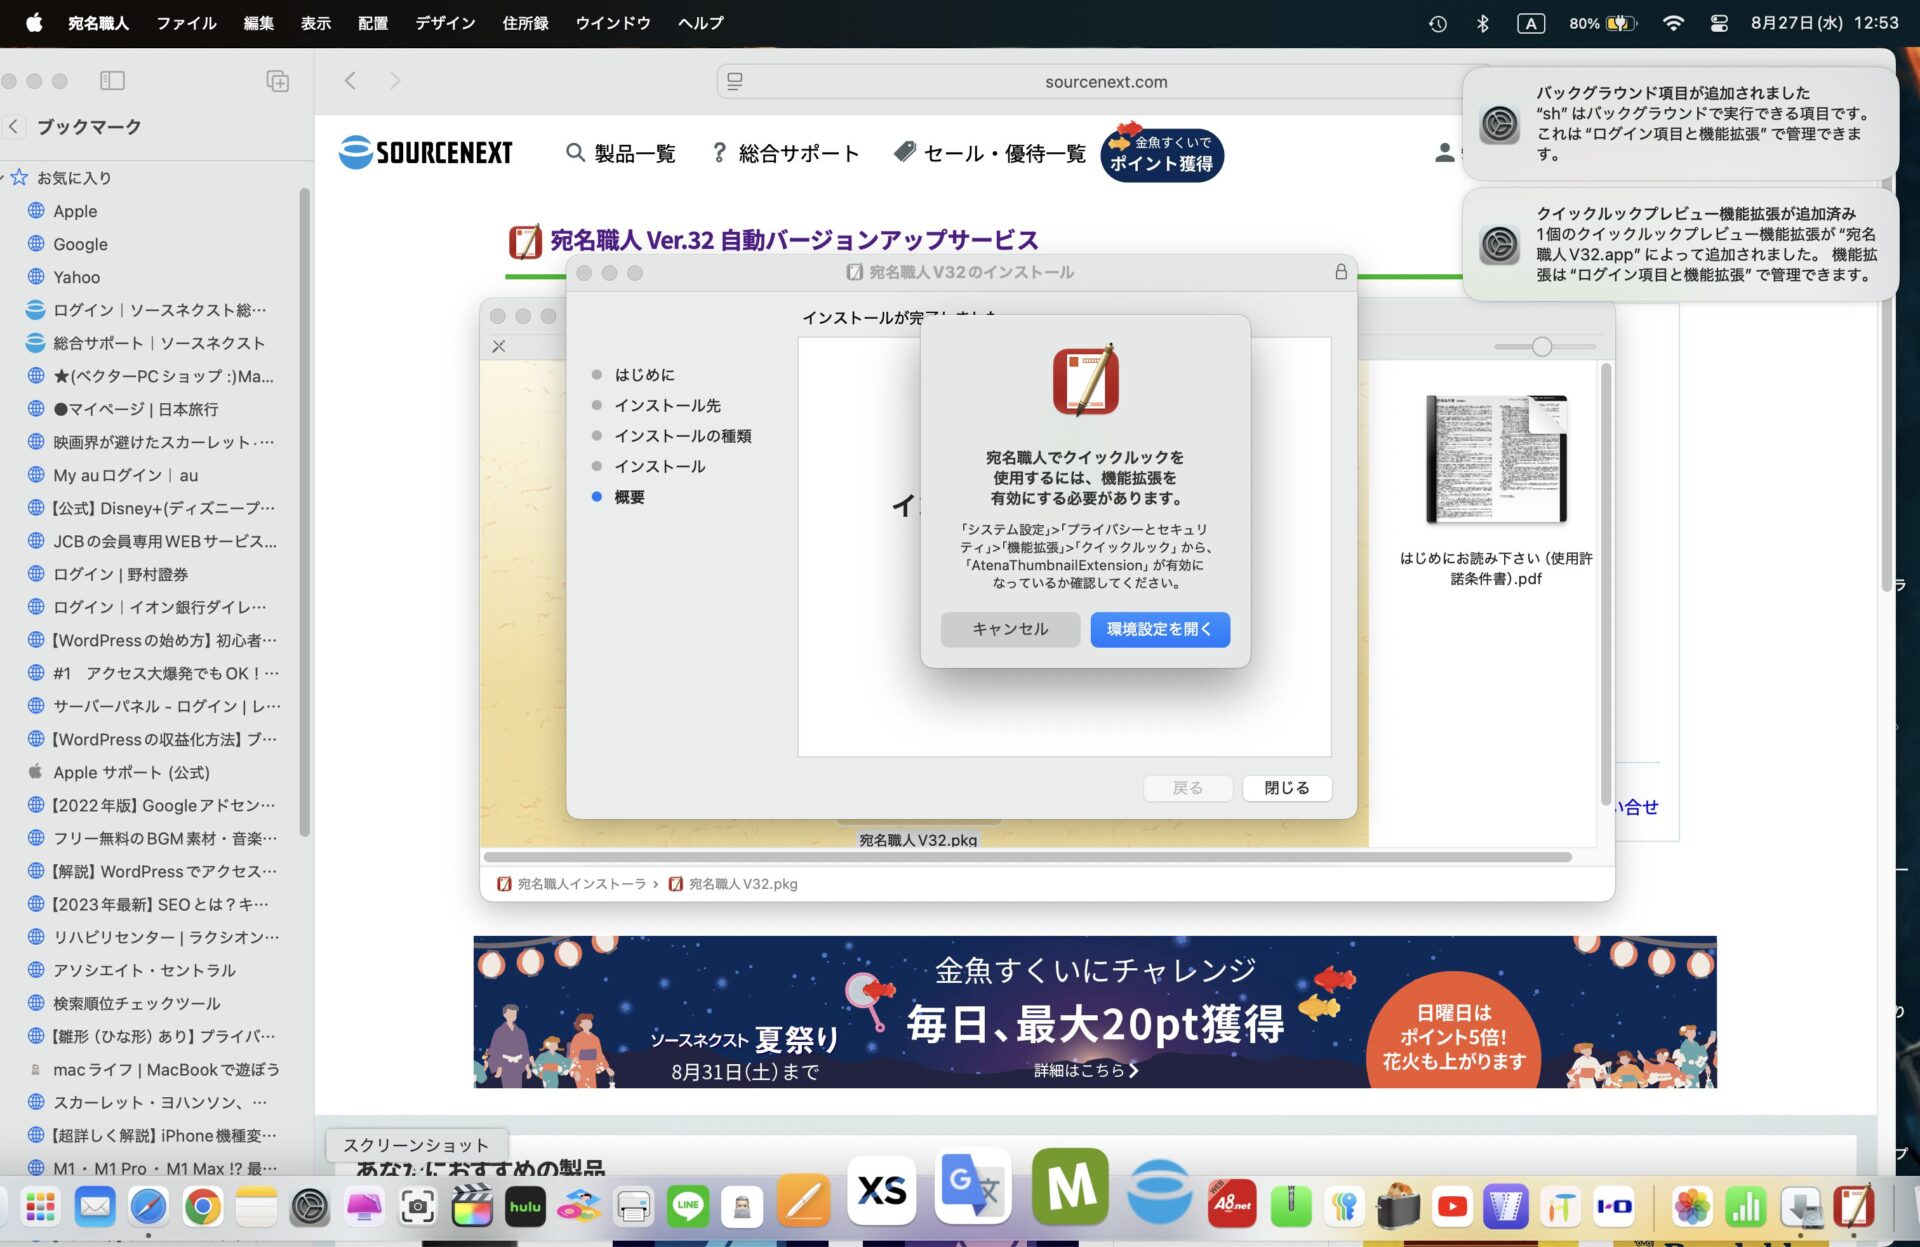
Task: Open the ファイル menu
Action: point(186,23)
